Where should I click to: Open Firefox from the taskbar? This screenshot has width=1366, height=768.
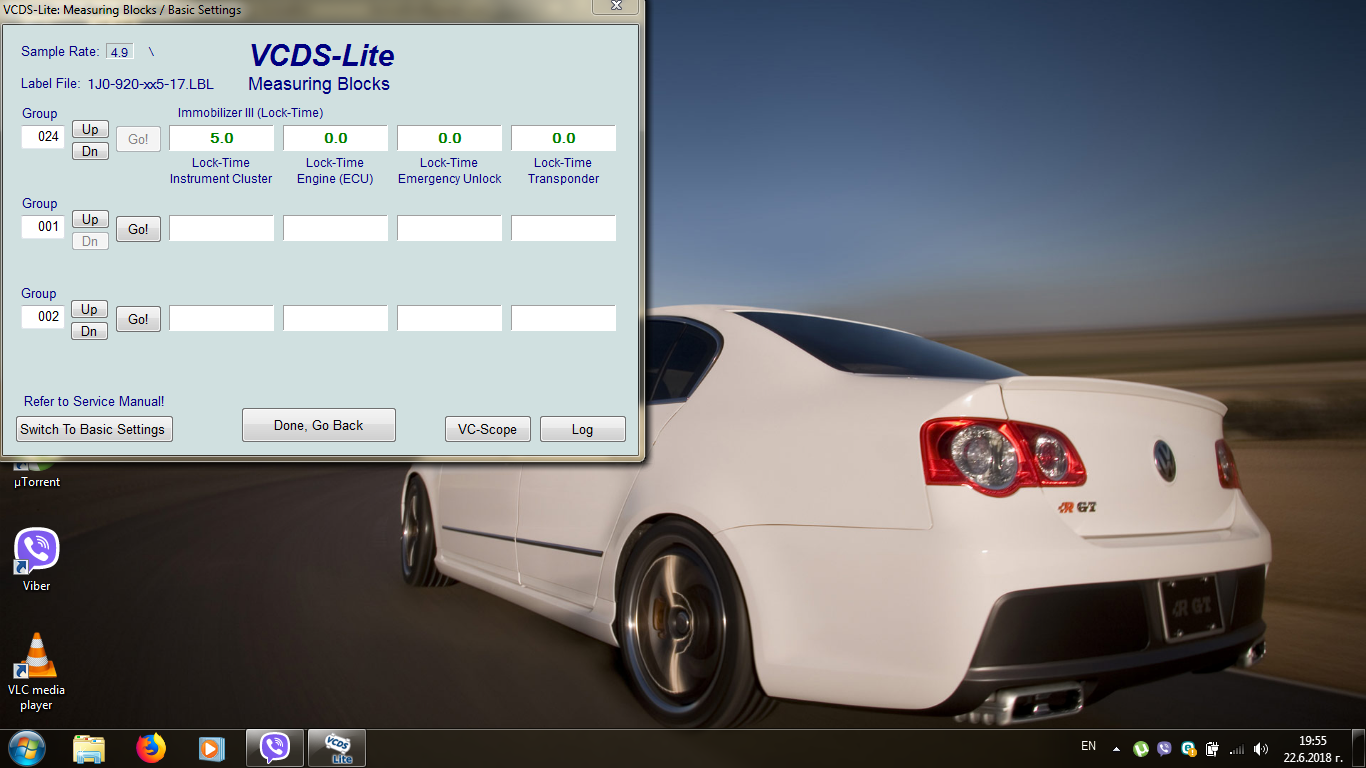tap(150, 748)
